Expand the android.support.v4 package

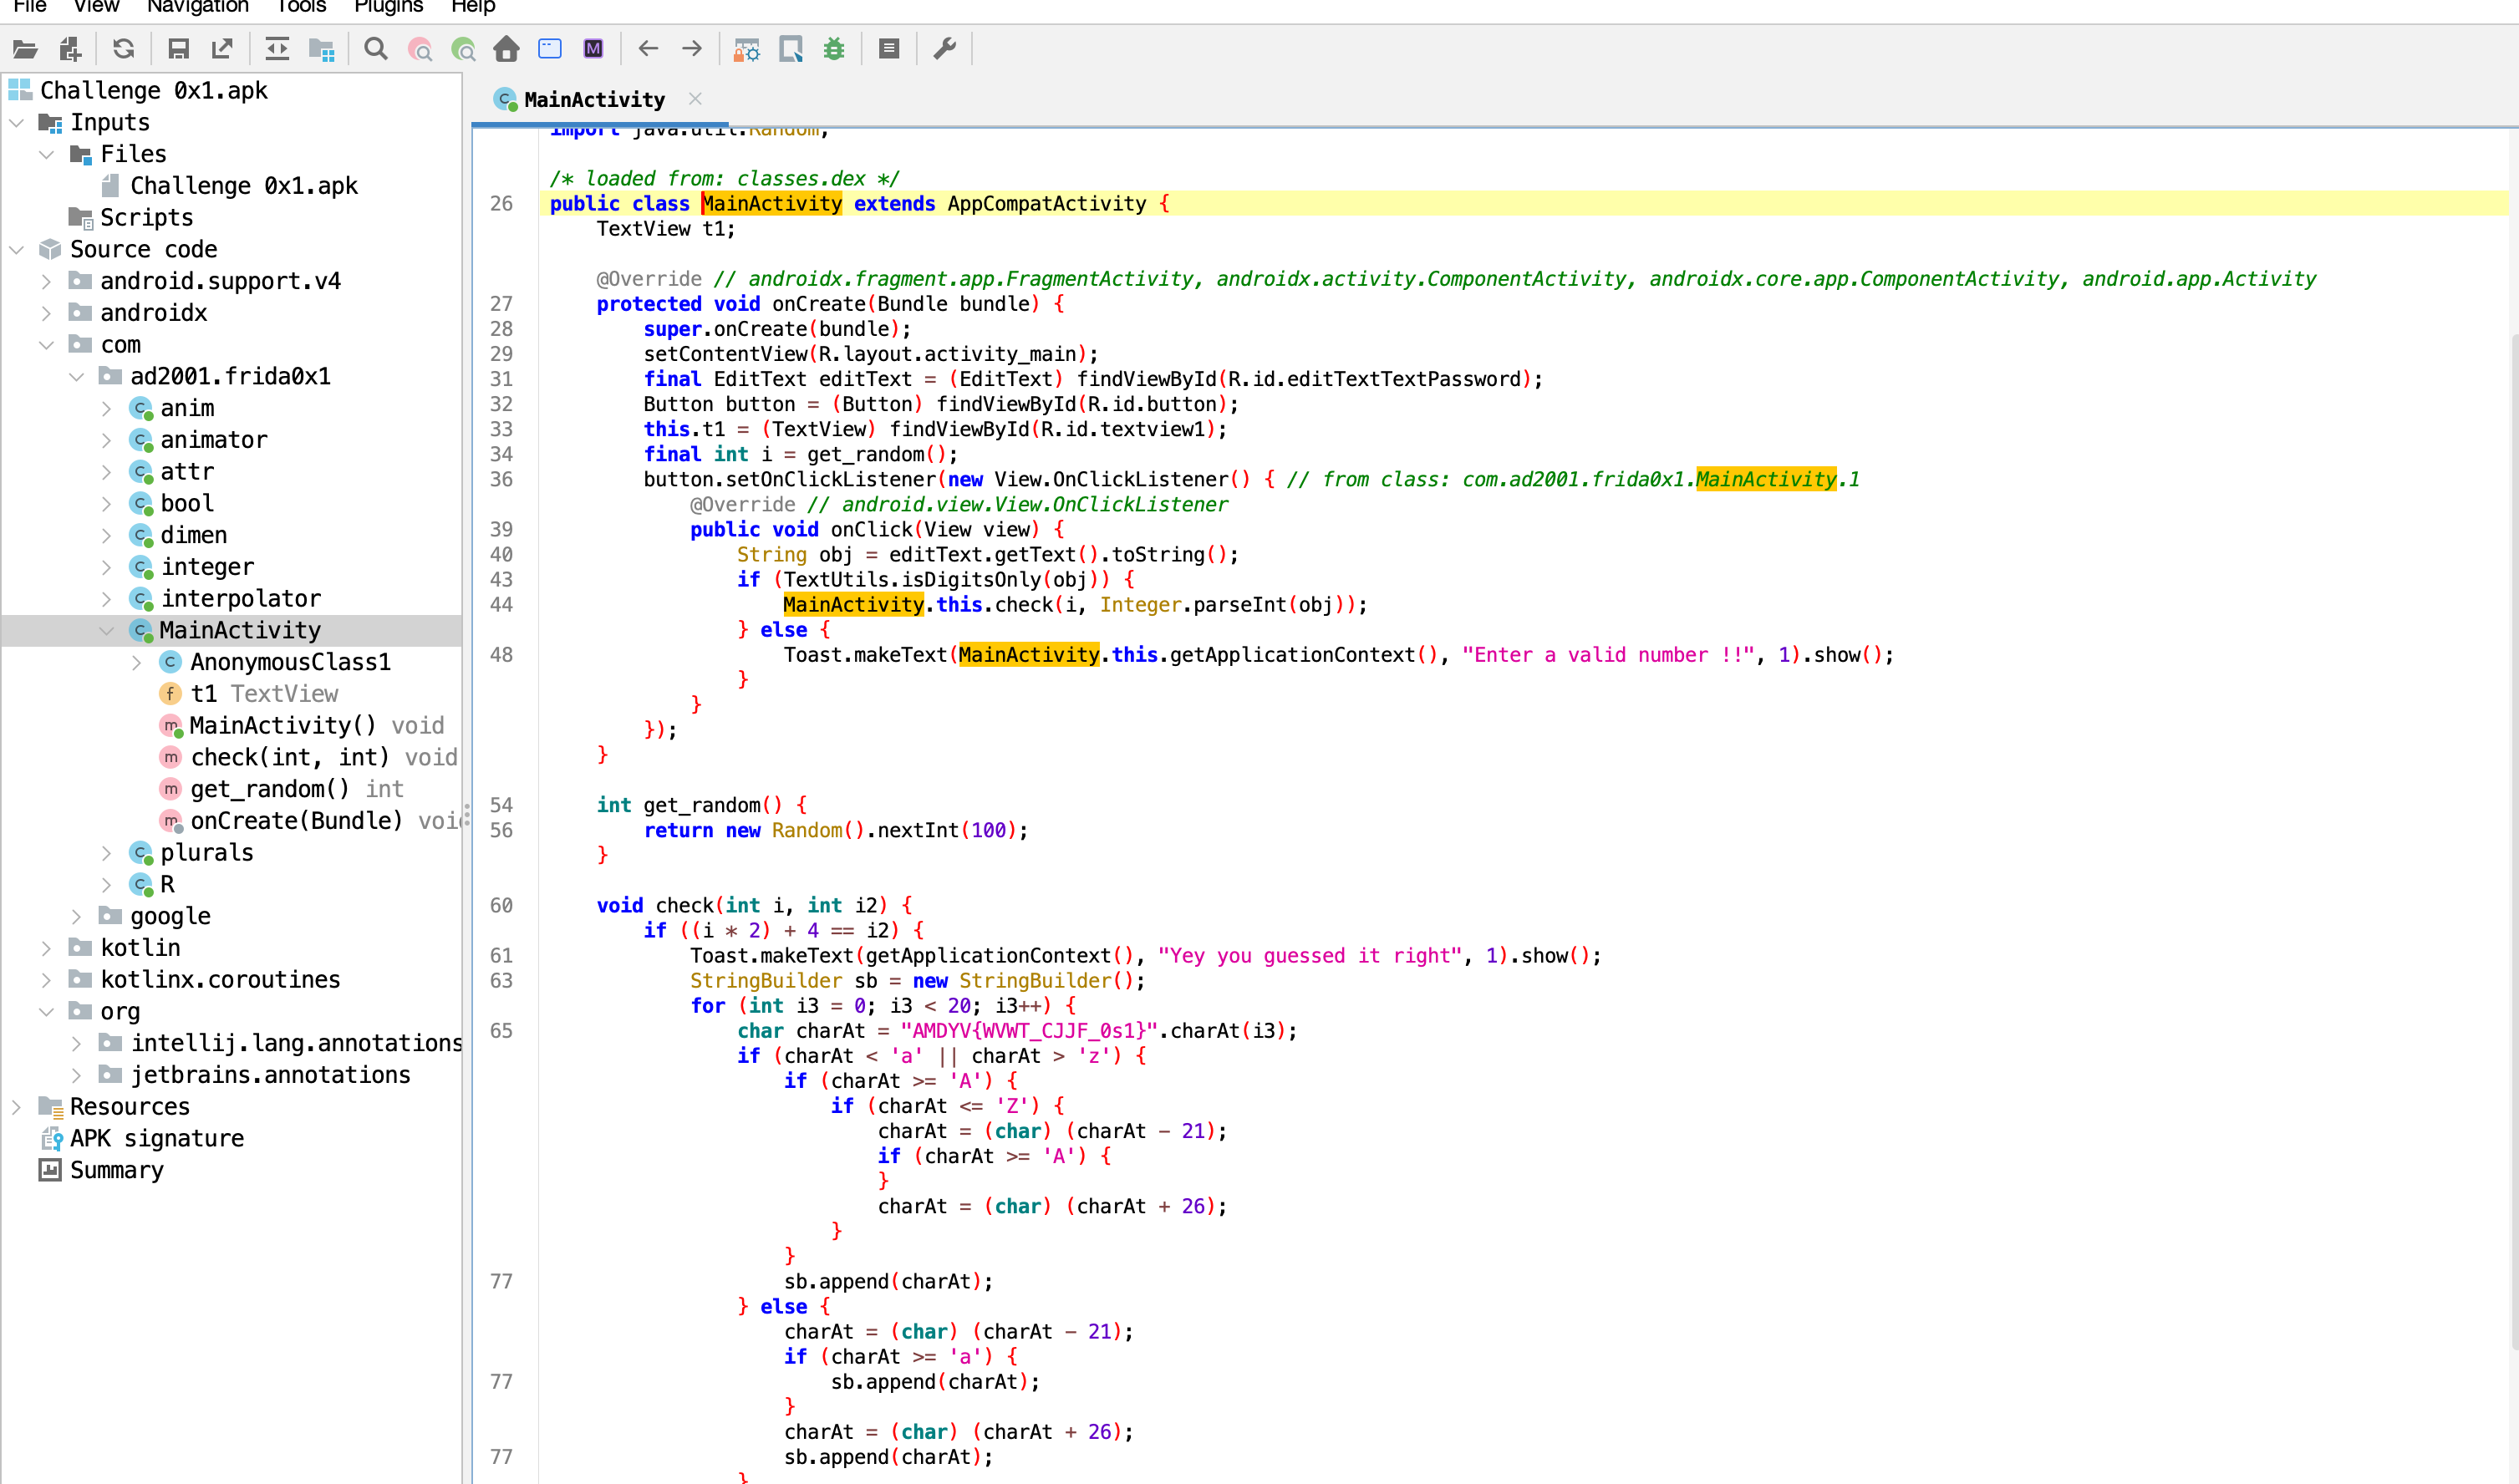[x=46, y=282]
